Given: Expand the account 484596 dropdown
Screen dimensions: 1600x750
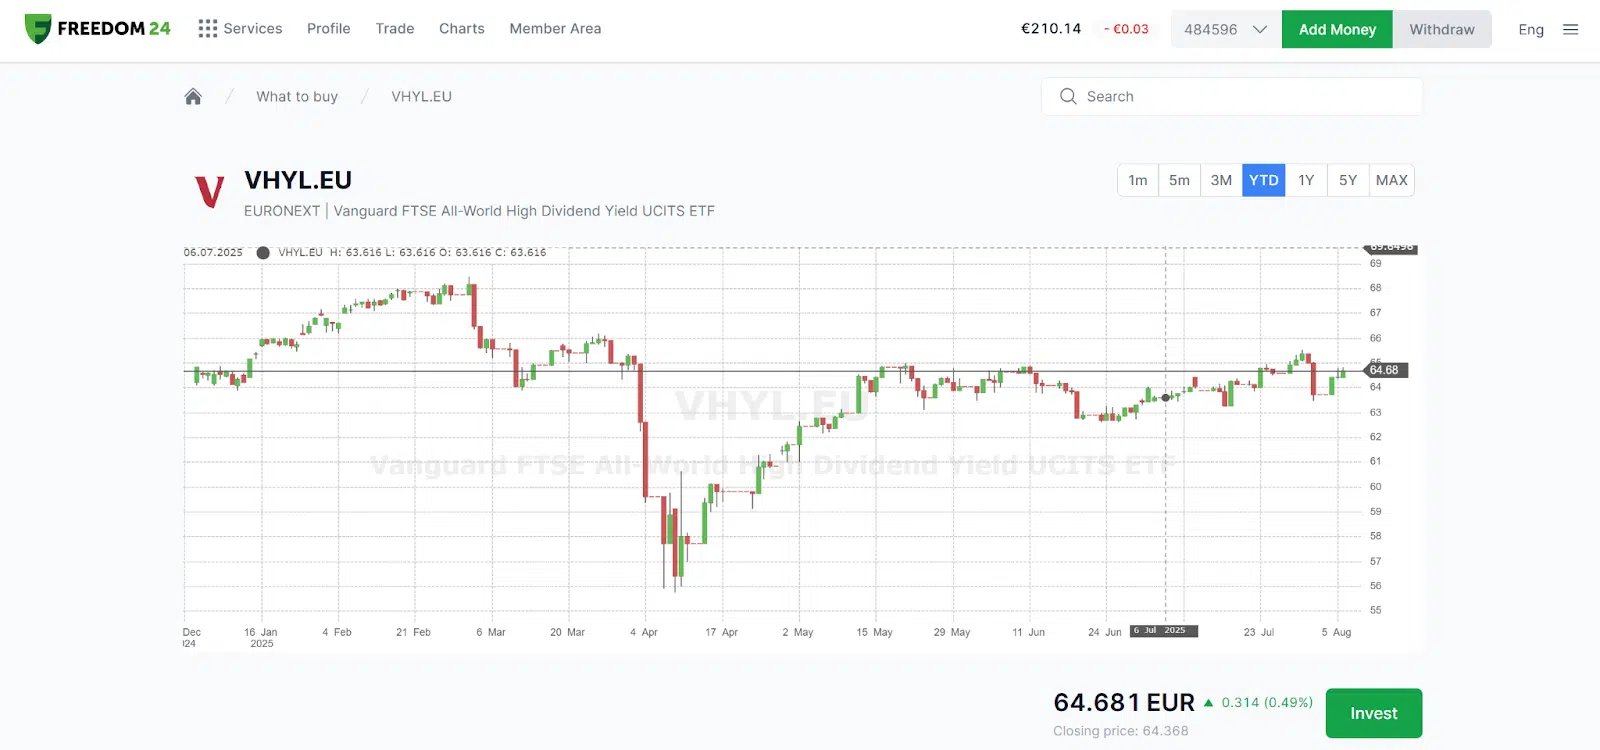Looking at the screenshot, I should [x=1225, y=29].
